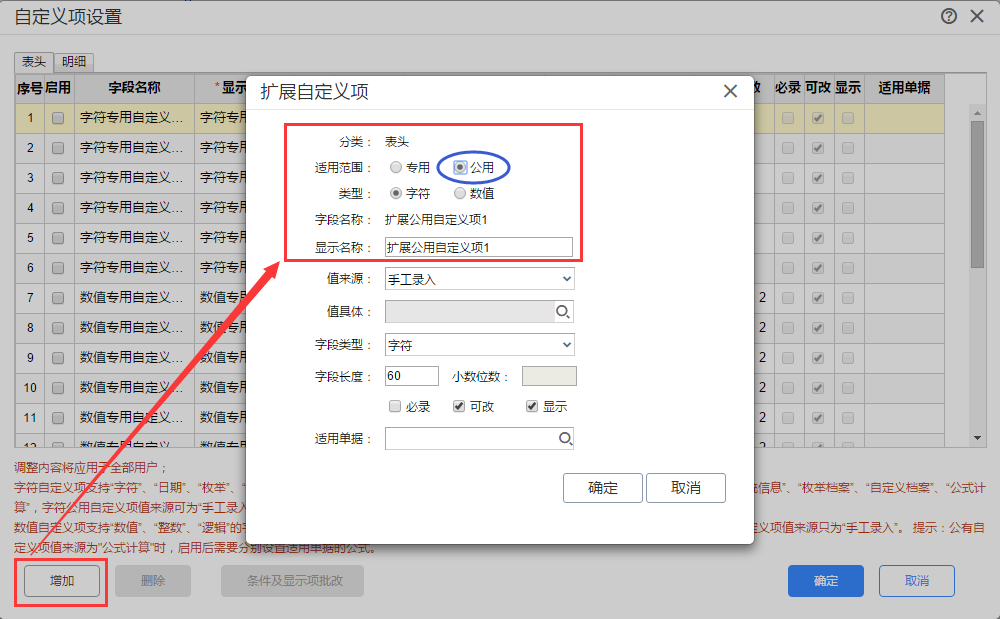Switch to the 明细 tab

[74, 62]
